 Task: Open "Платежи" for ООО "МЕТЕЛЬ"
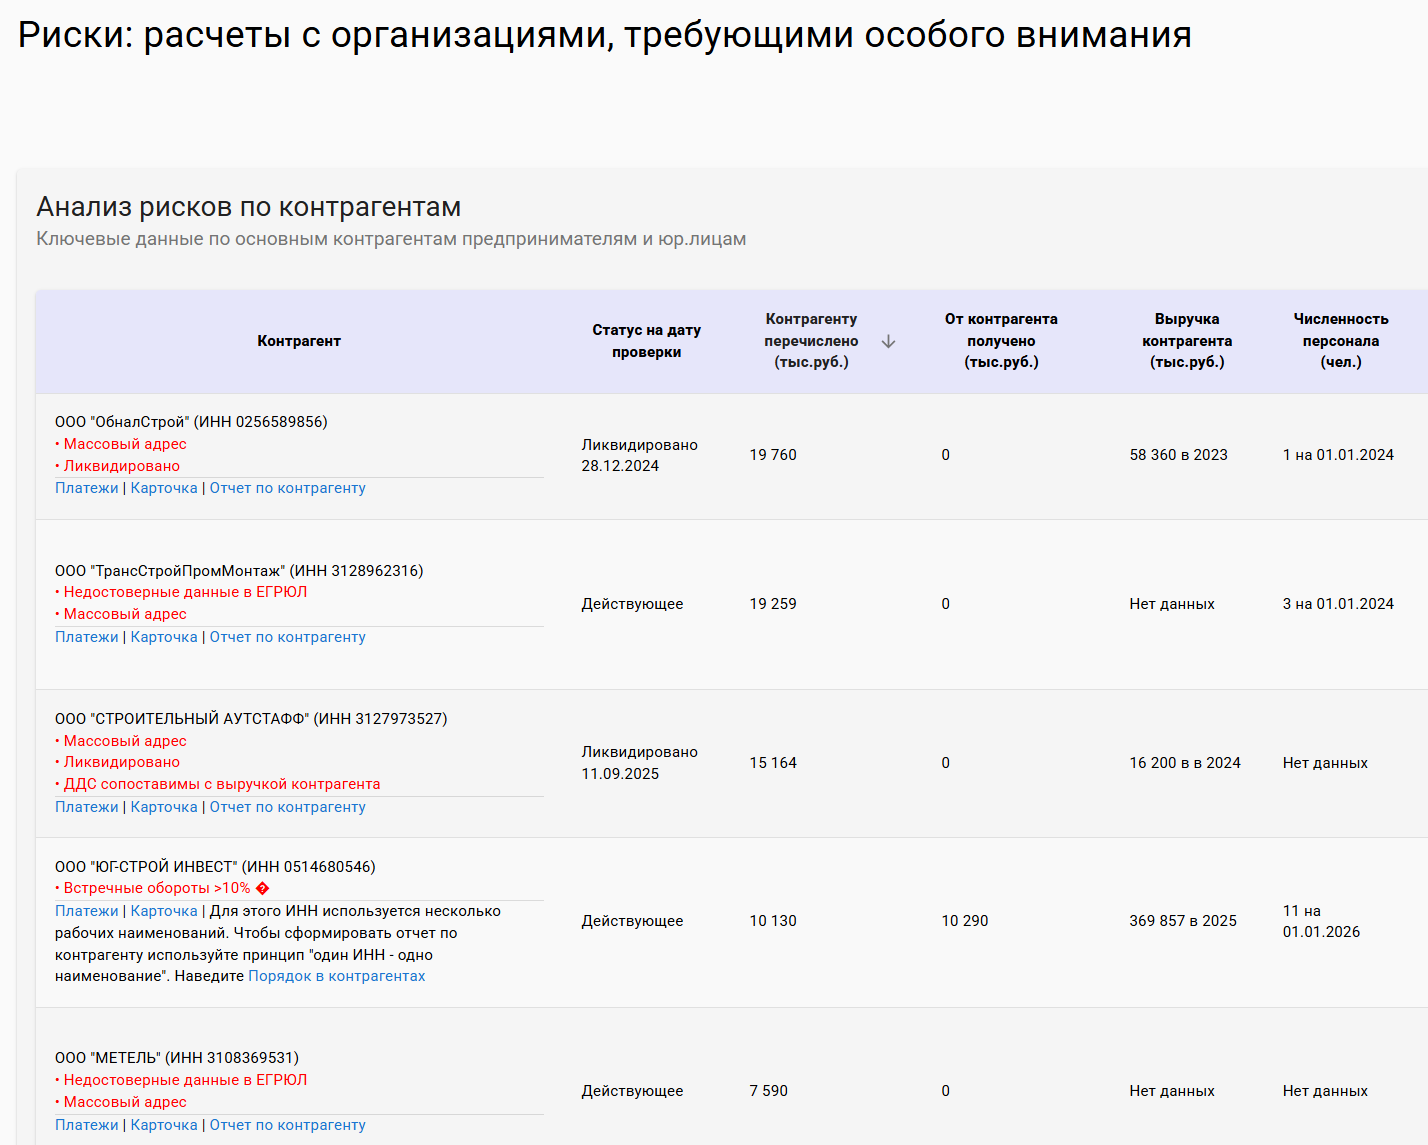(x=87, y=1124)
